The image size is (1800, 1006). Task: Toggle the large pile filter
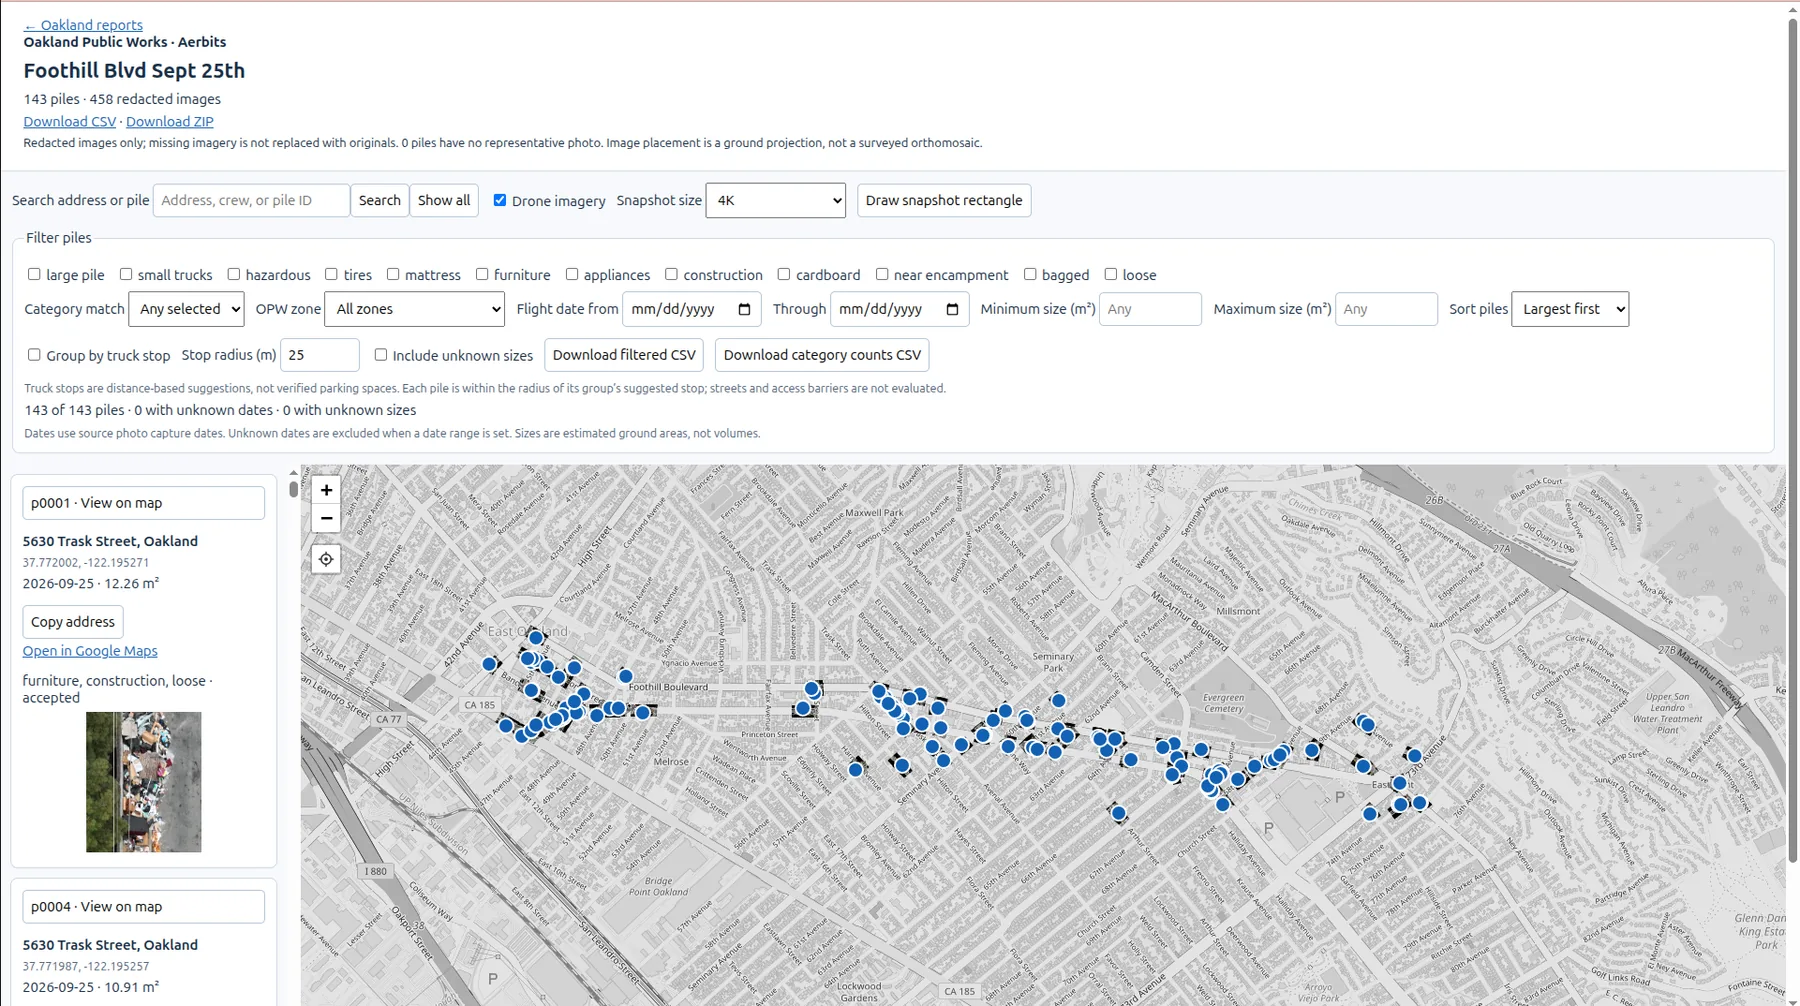coord(34,274)
